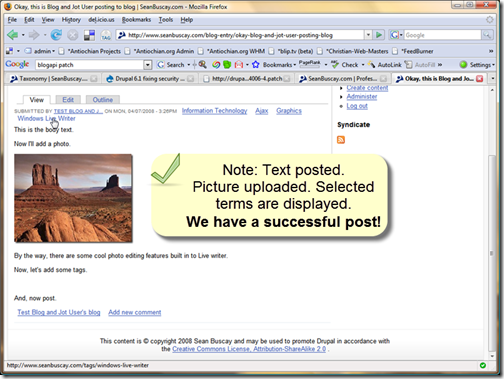Click the Create content sidebar link
Viewport: 504px width, 379px height.
[367, 88]
